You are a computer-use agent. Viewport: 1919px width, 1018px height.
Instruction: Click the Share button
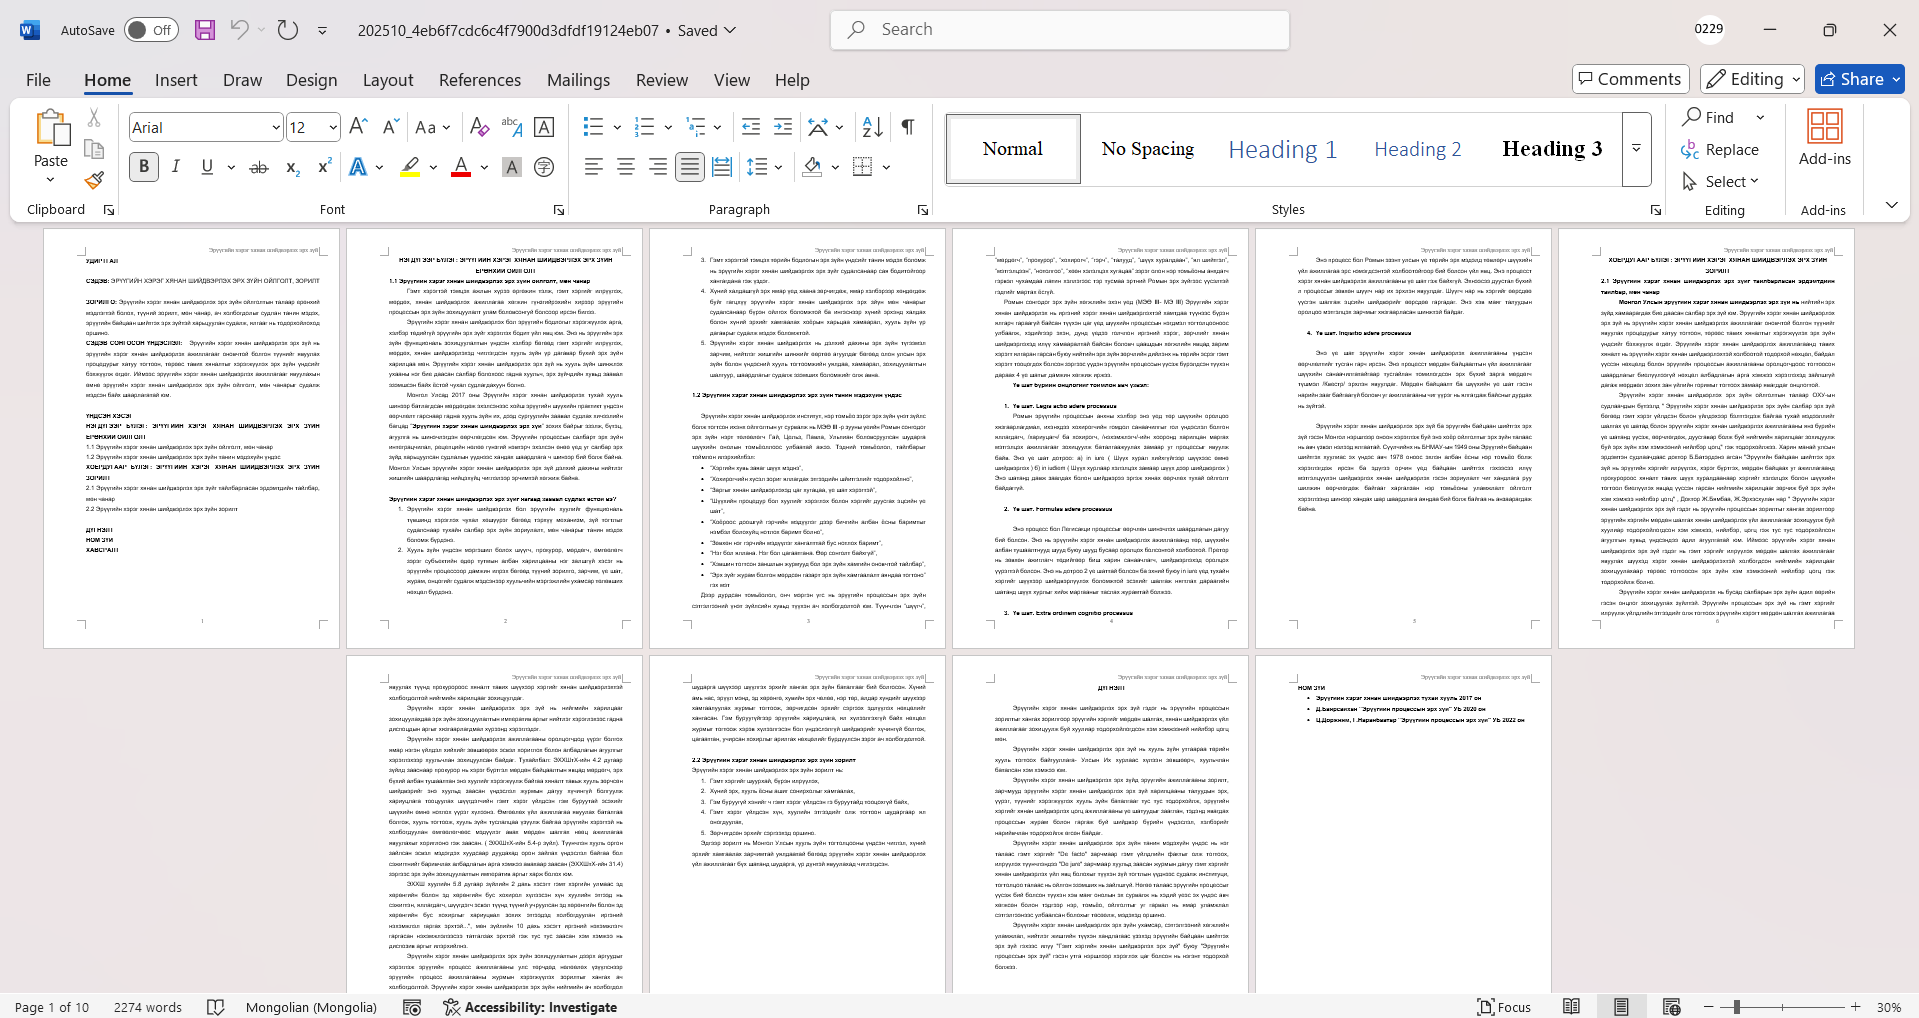[1859, 79]
